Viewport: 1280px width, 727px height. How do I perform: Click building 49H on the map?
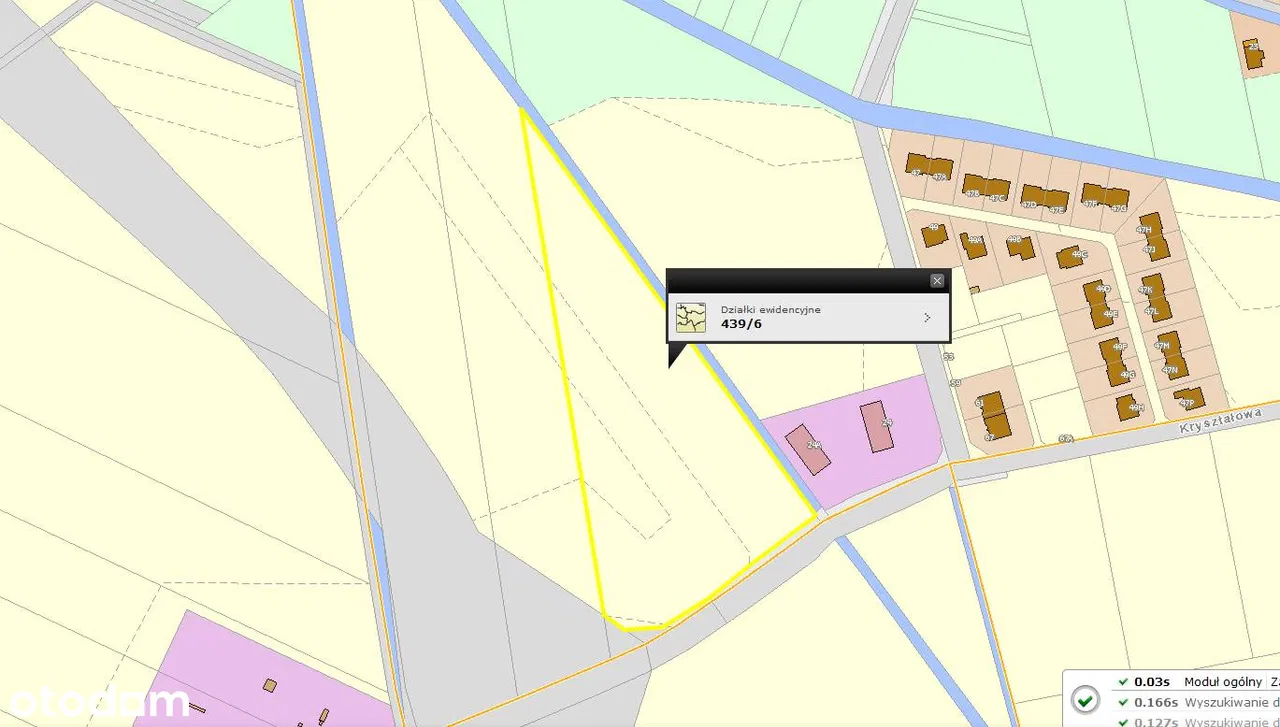click(x=1128, y=407)
